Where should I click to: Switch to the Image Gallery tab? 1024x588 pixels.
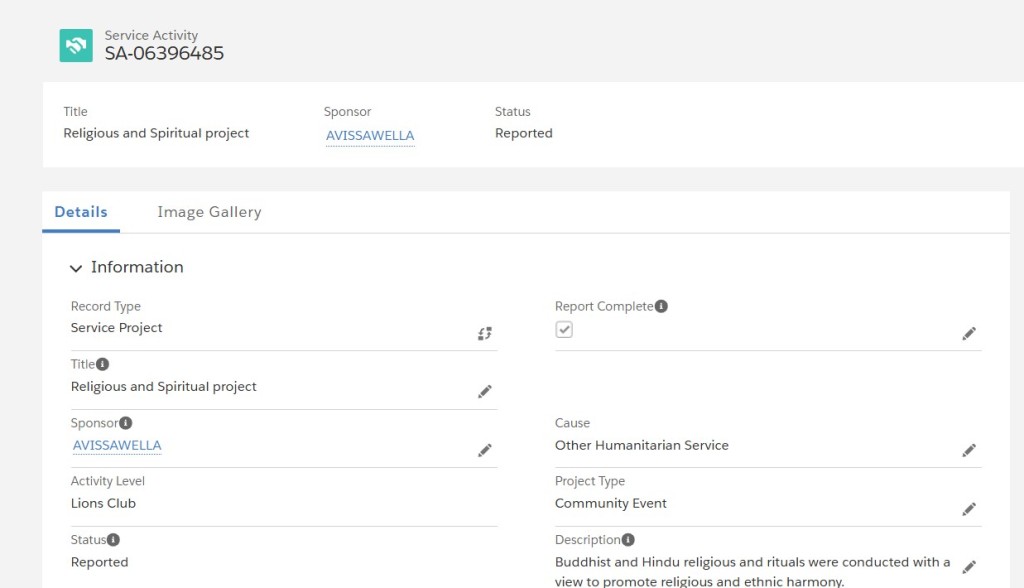point(209,212)
